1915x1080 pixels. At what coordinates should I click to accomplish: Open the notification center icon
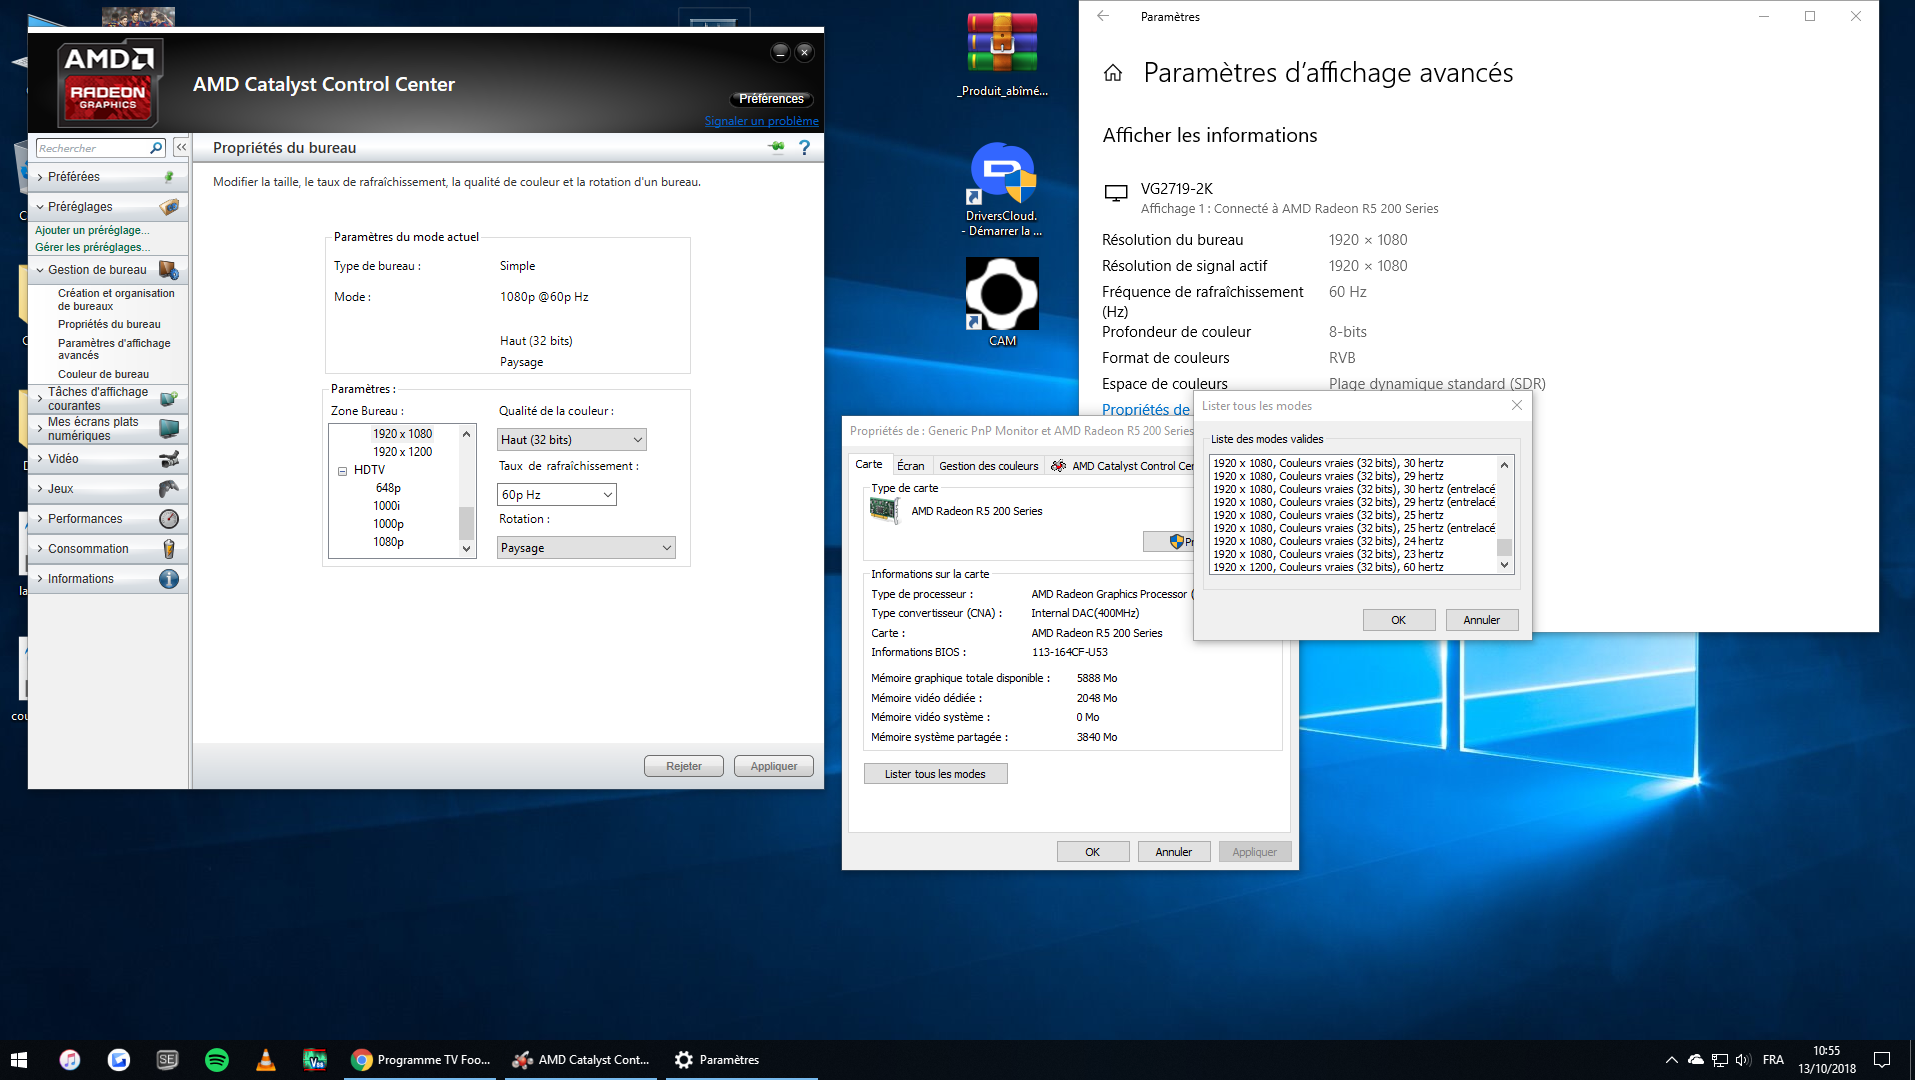coord(1882,1060)
